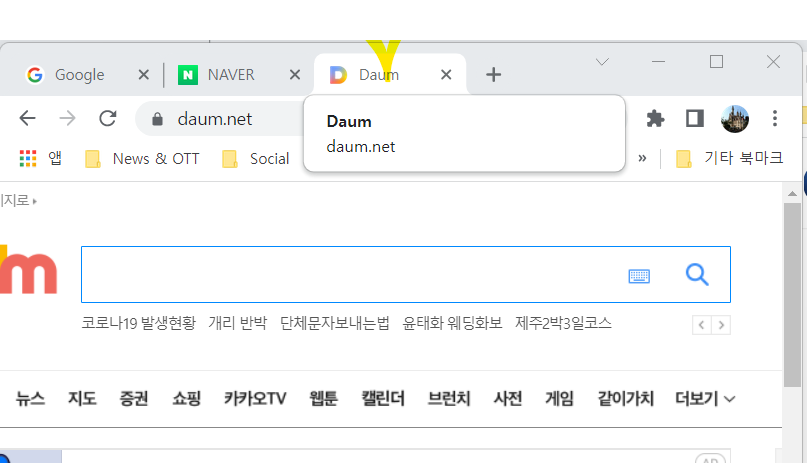Open the 쇼핑 menu item

click(186, 399)
